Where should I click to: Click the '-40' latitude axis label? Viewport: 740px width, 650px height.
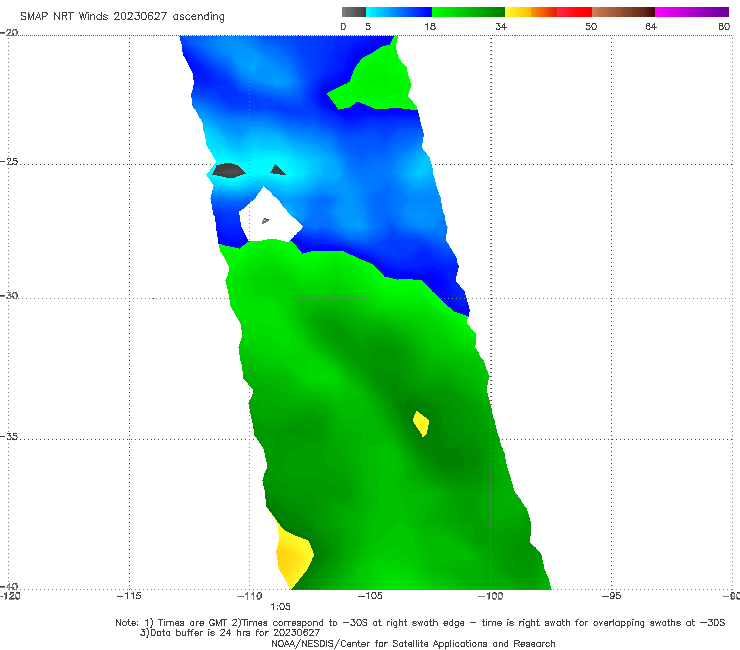point(9,586)
